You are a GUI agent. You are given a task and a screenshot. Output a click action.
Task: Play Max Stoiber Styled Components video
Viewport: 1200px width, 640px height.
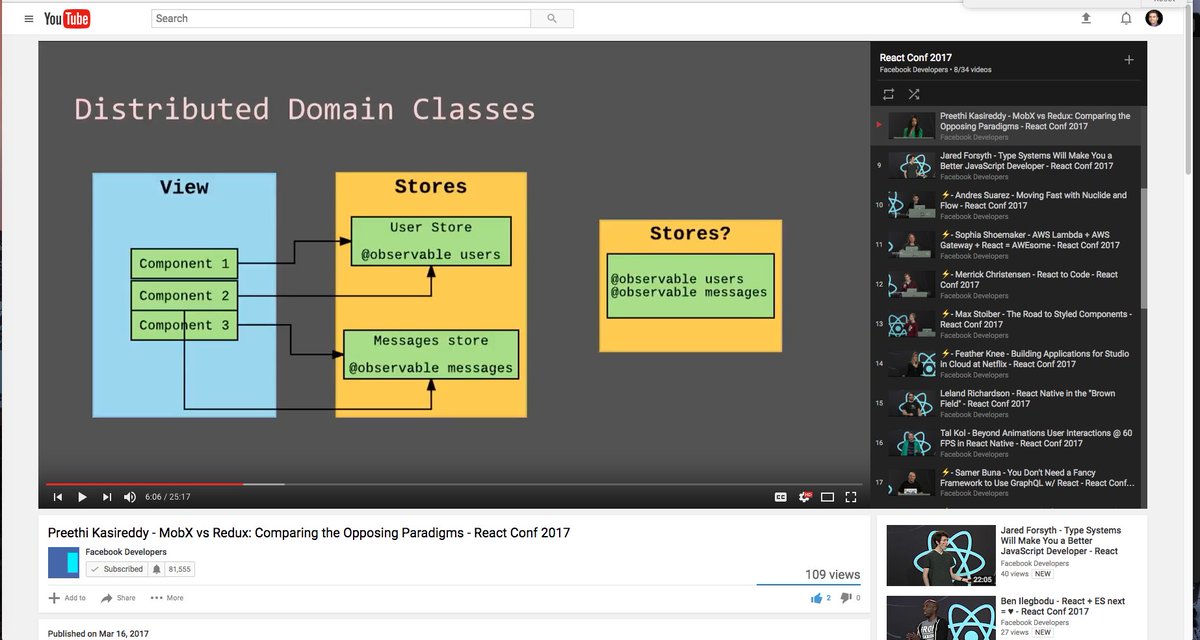pos(1007,324)
